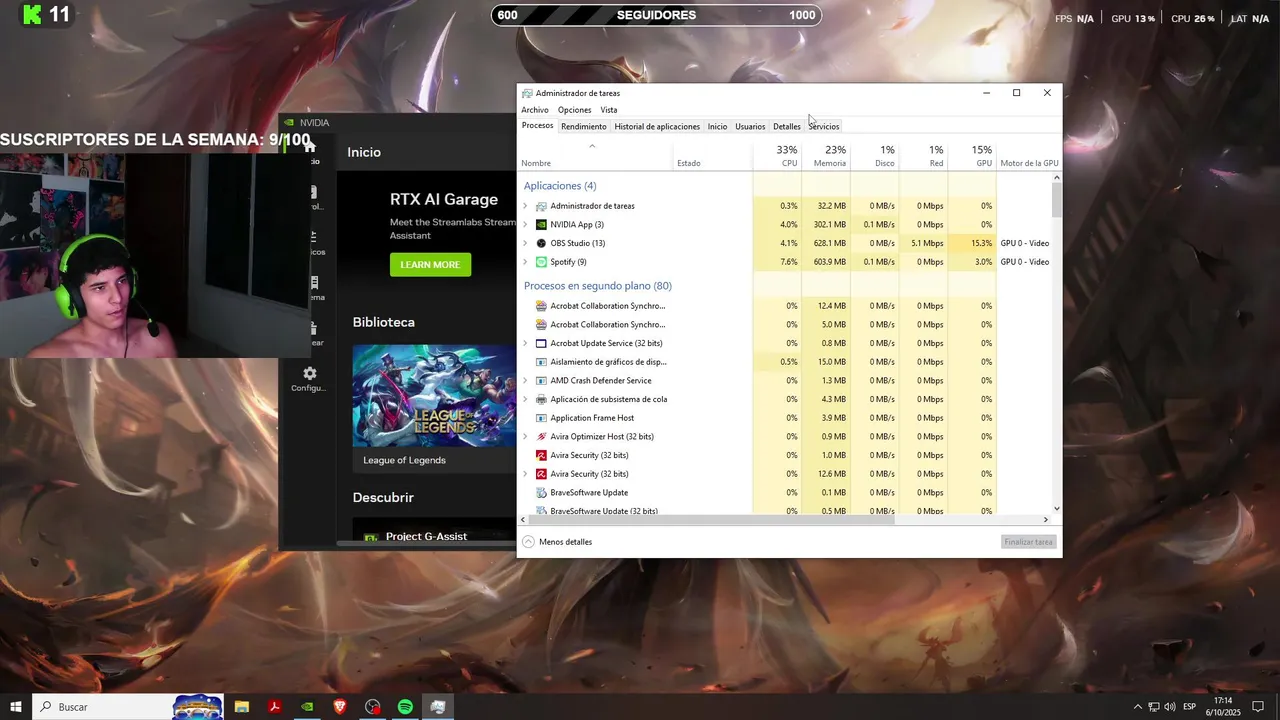Open Windows Start menu
This screenshot has height=720, width=1280.
pyautogui.click(x=15, y=707)
